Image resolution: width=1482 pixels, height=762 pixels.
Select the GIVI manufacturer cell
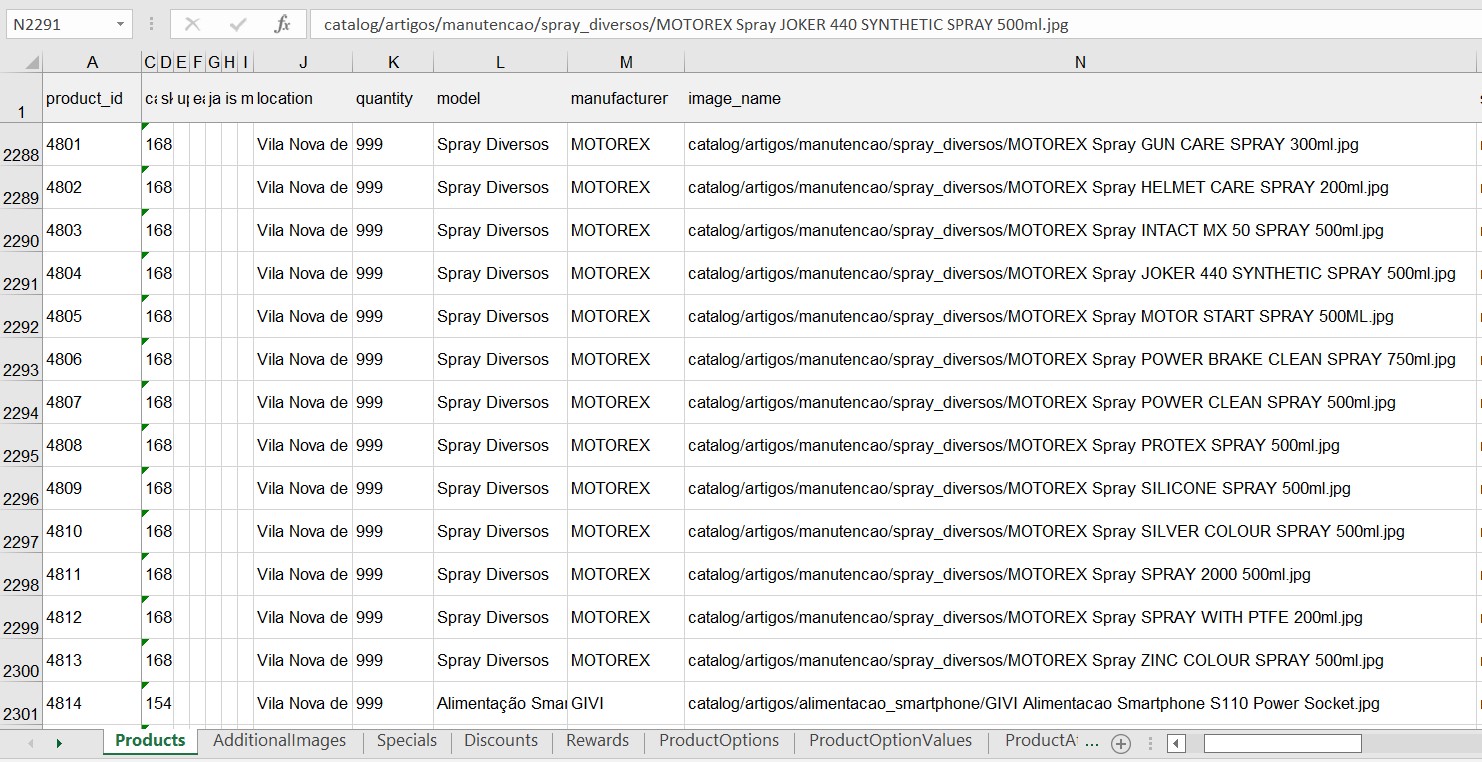tap(626, 703)
